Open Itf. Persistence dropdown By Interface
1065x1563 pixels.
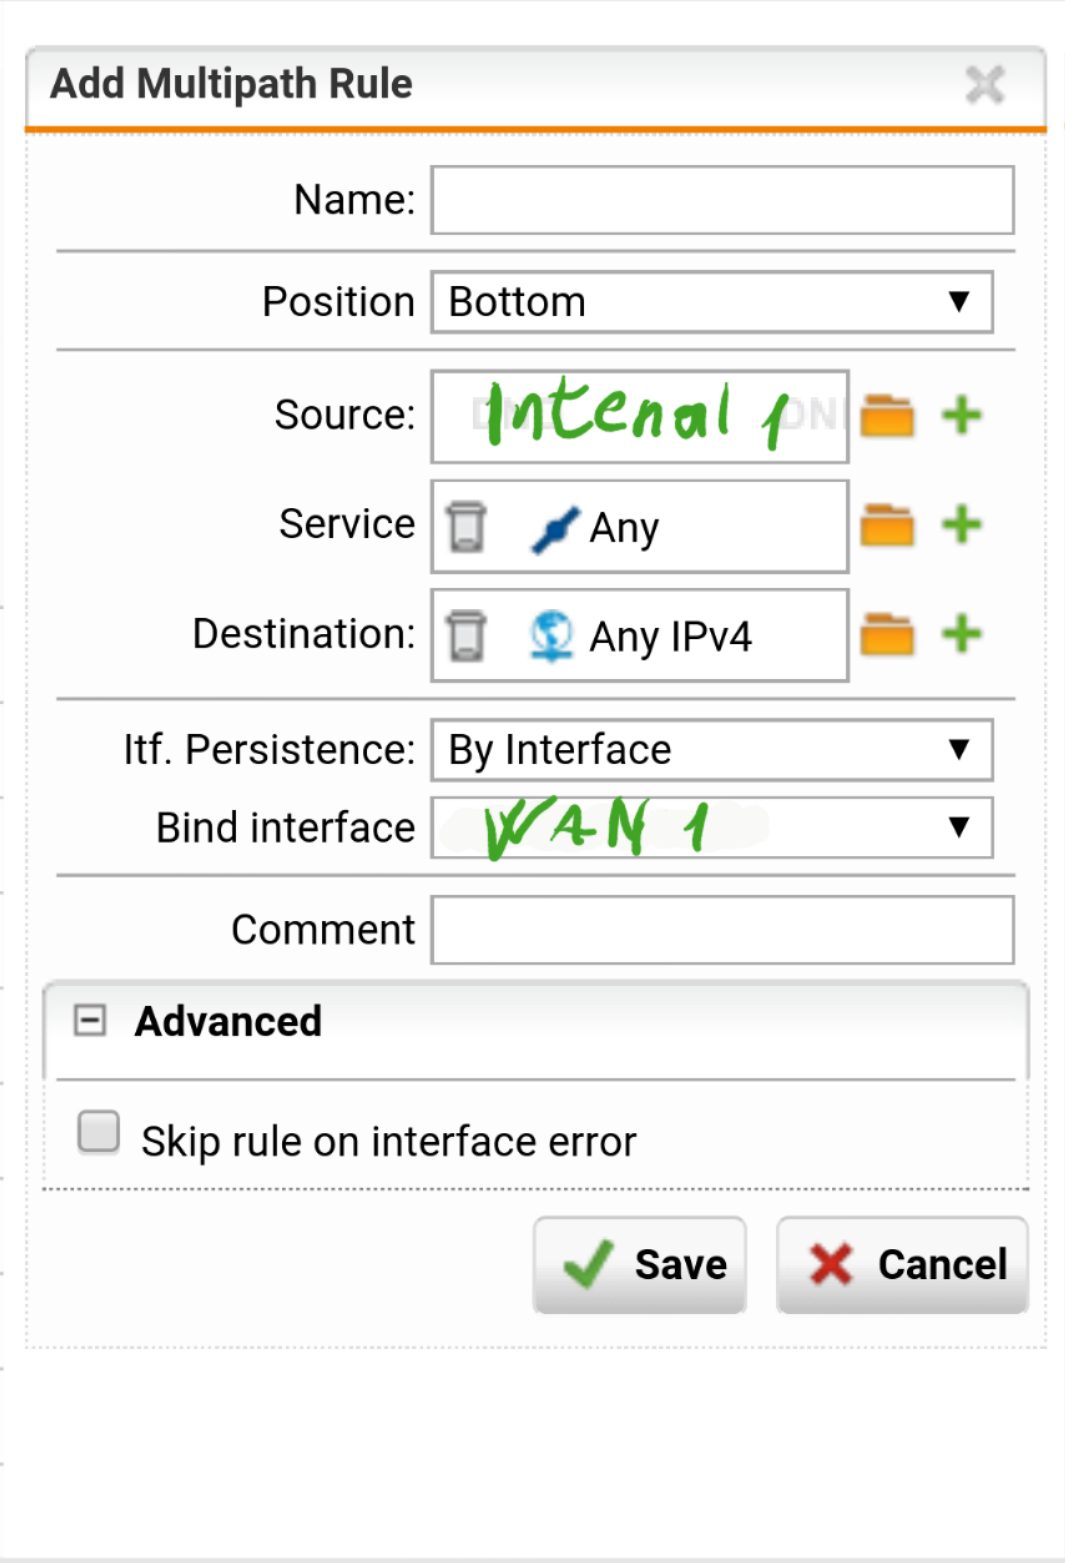click(712, 750)
